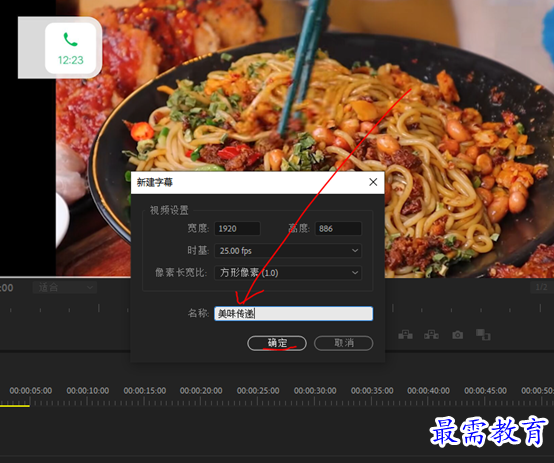
Task: Click the Extract icon in monitor controls
Action: [x=431, y=334]
